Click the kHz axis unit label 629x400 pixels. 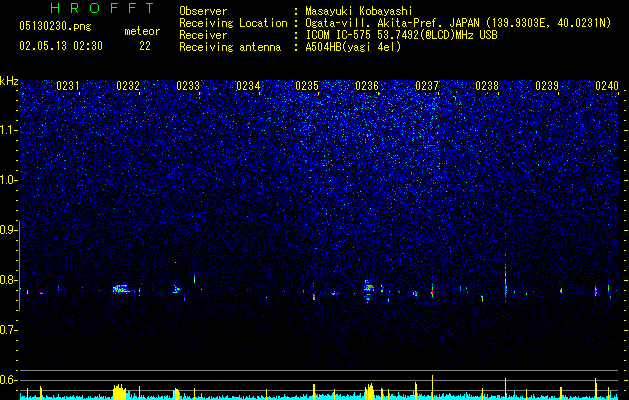pos(9,81)
